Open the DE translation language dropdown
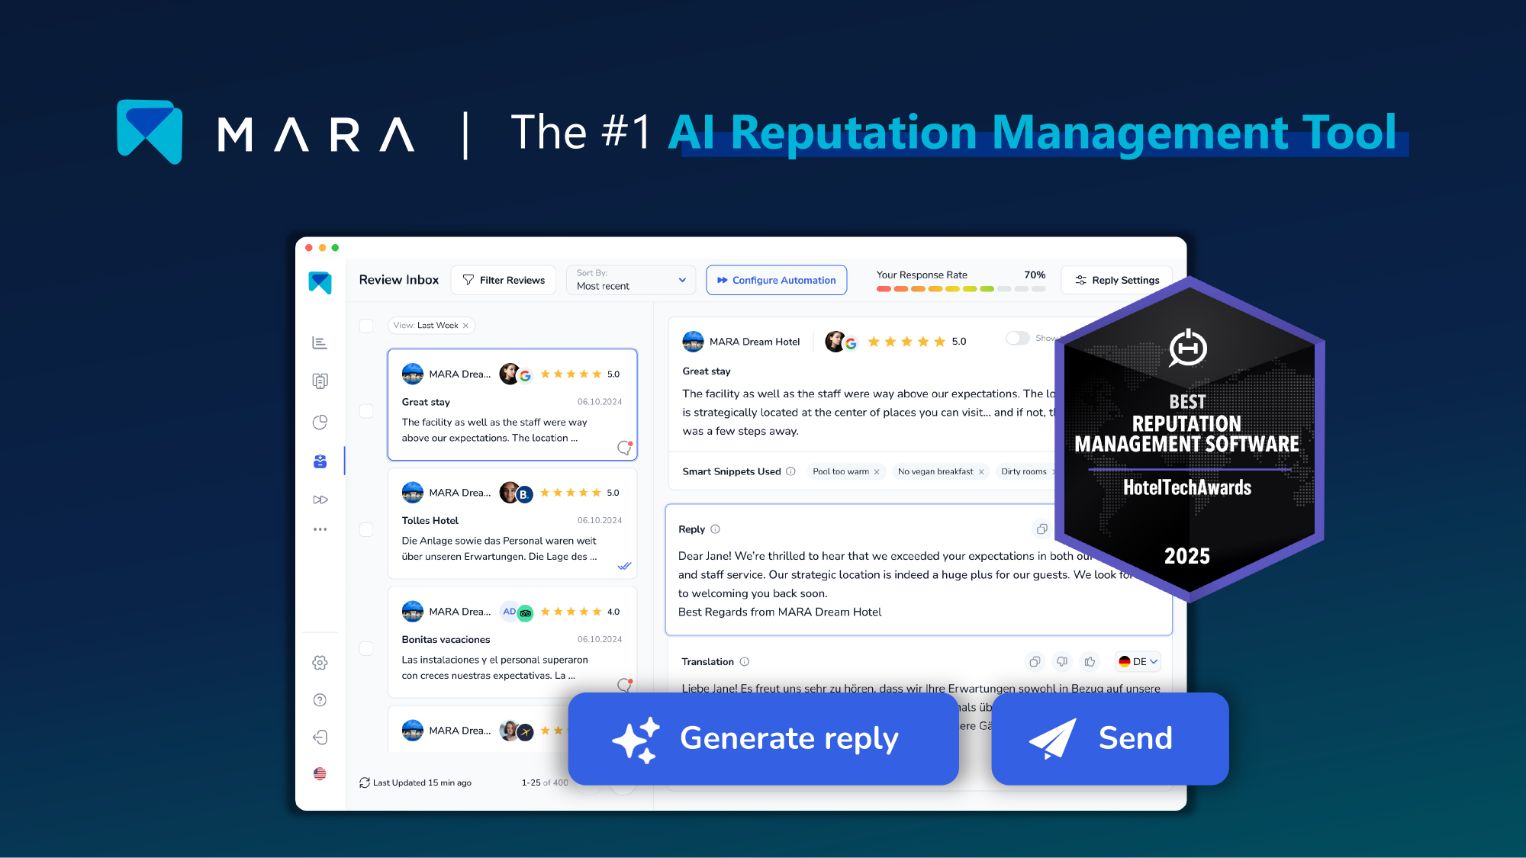1526x858 pixels. click(1138, 662)
